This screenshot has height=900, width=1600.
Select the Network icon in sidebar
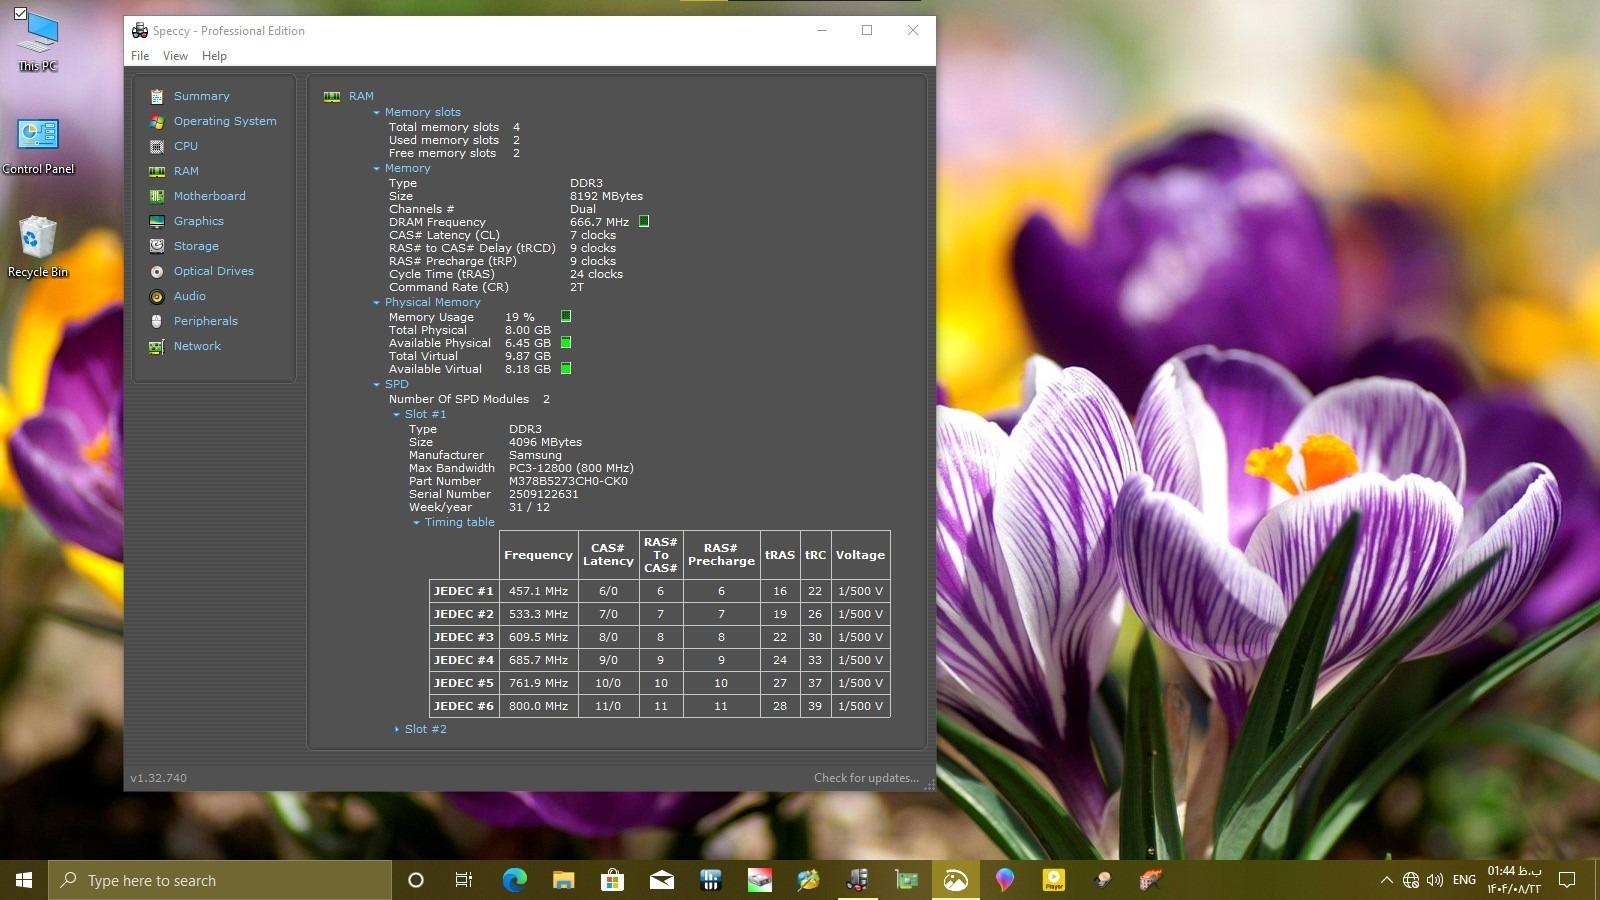pos(157,346)
